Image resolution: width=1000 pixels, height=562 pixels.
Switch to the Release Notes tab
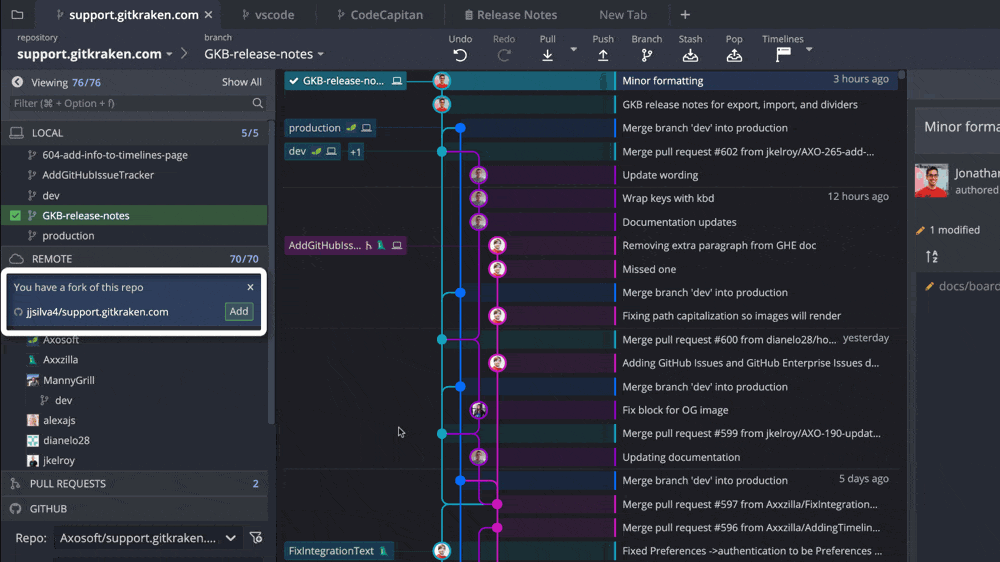tap(510, 14)
